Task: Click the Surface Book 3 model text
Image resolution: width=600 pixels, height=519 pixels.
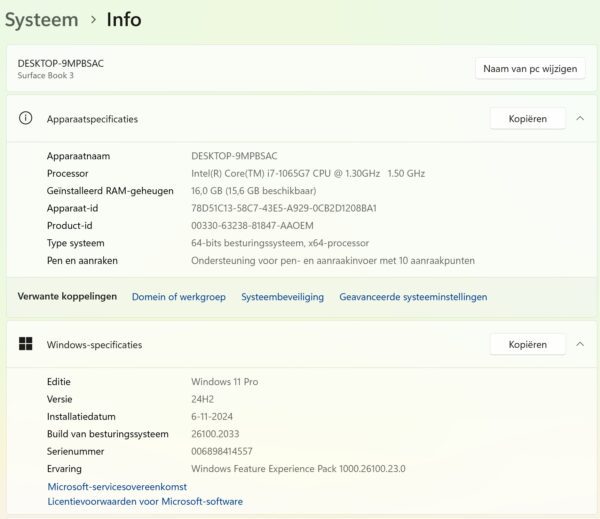Action: pos(46,75)
